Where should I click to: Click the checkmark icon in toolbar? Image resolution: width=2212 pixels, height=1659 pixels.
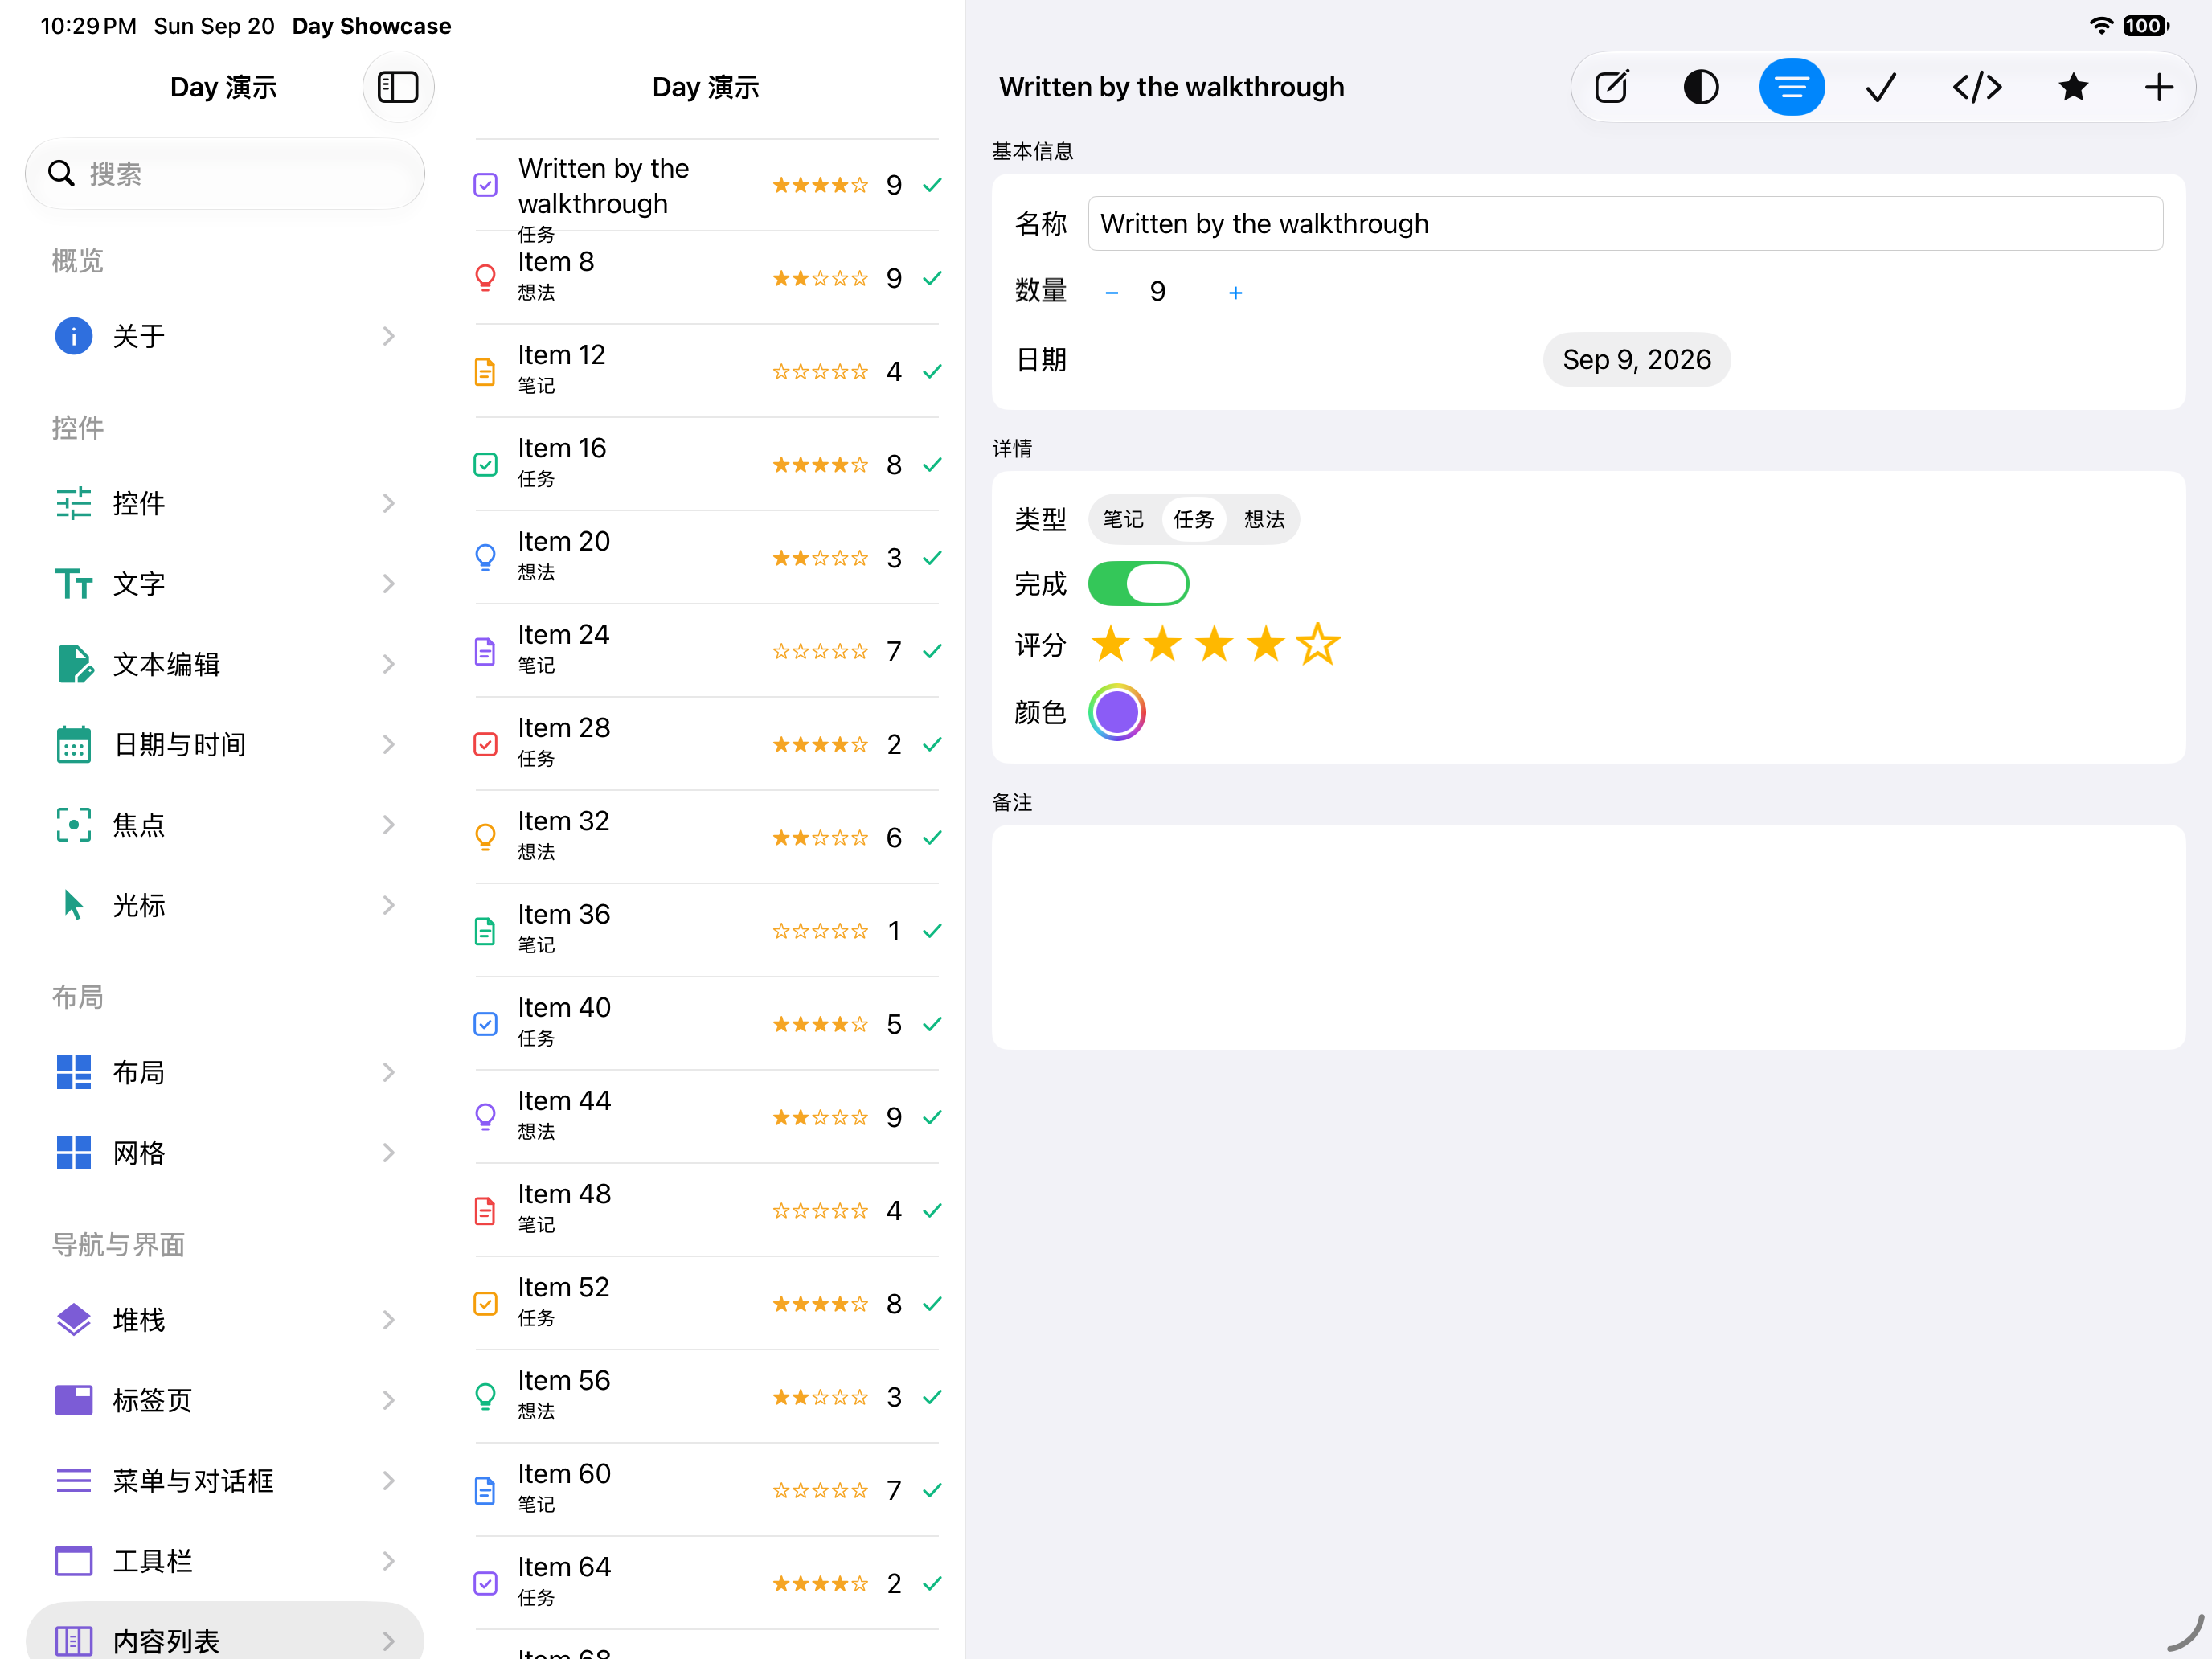click(x=1881, y=87)
